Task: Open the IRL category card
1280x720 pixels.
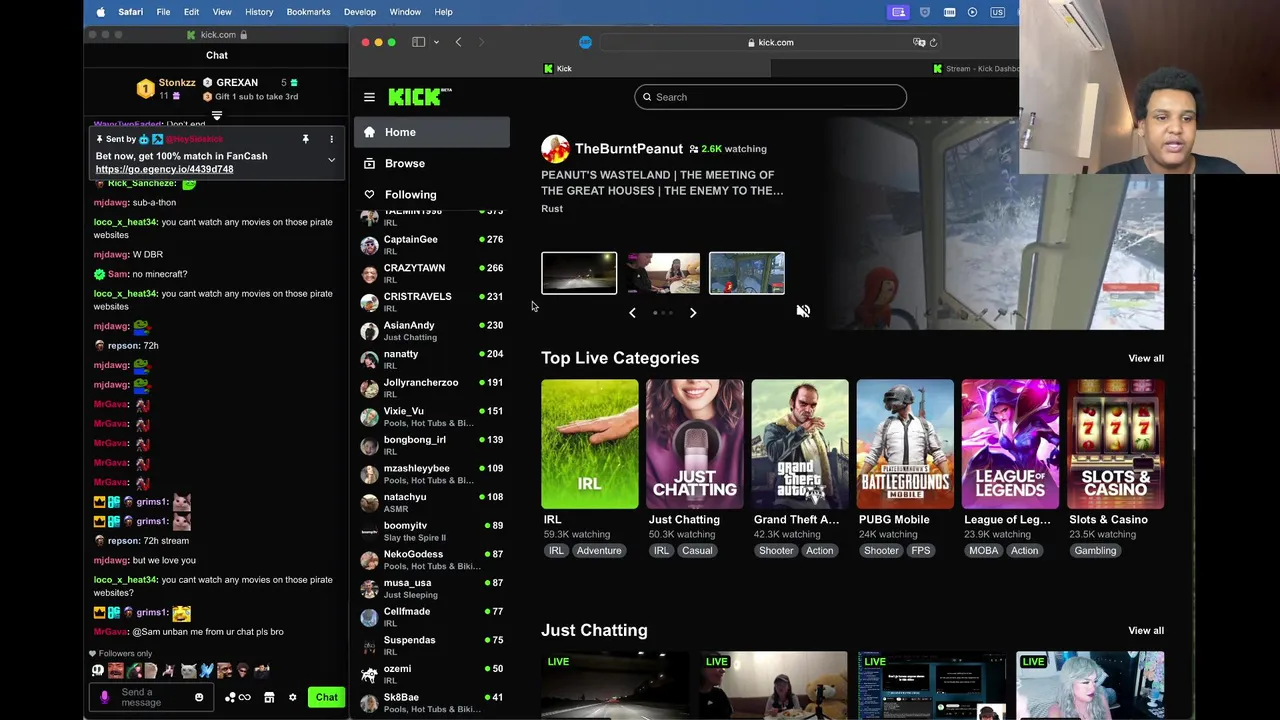Action: point(589,444)
